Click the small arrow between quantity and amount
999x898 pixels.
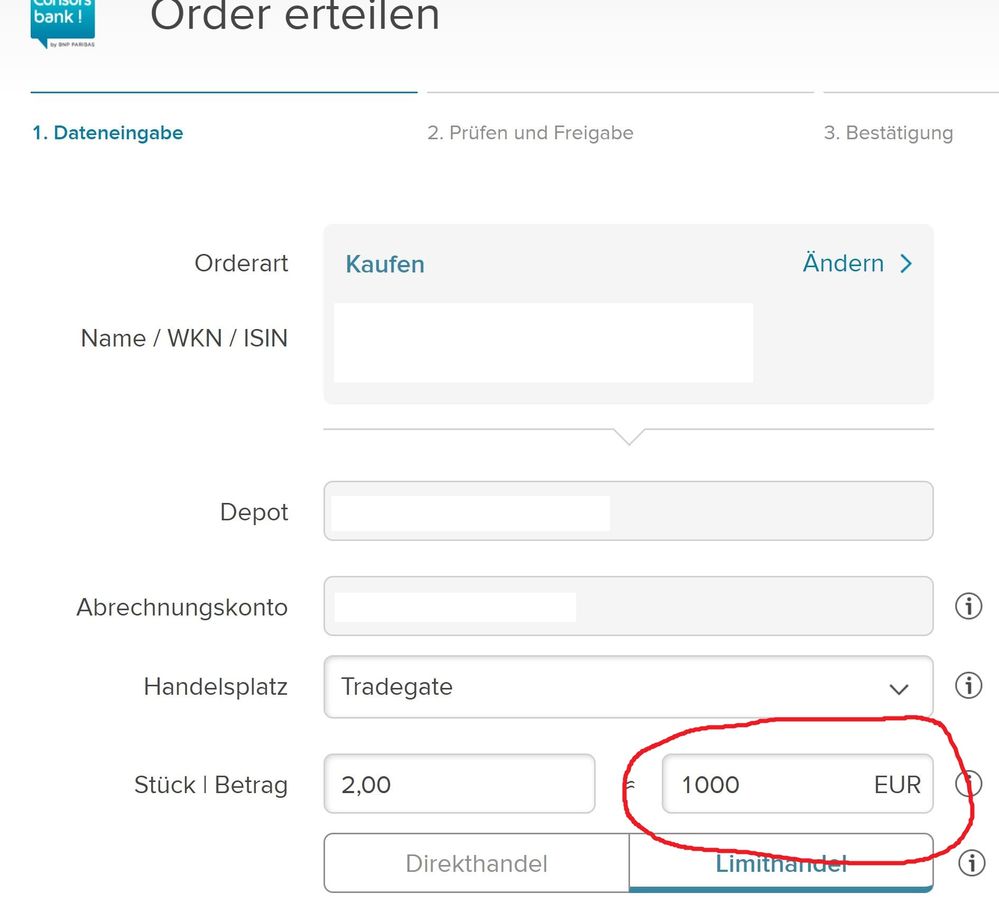(x=629, y=785)
